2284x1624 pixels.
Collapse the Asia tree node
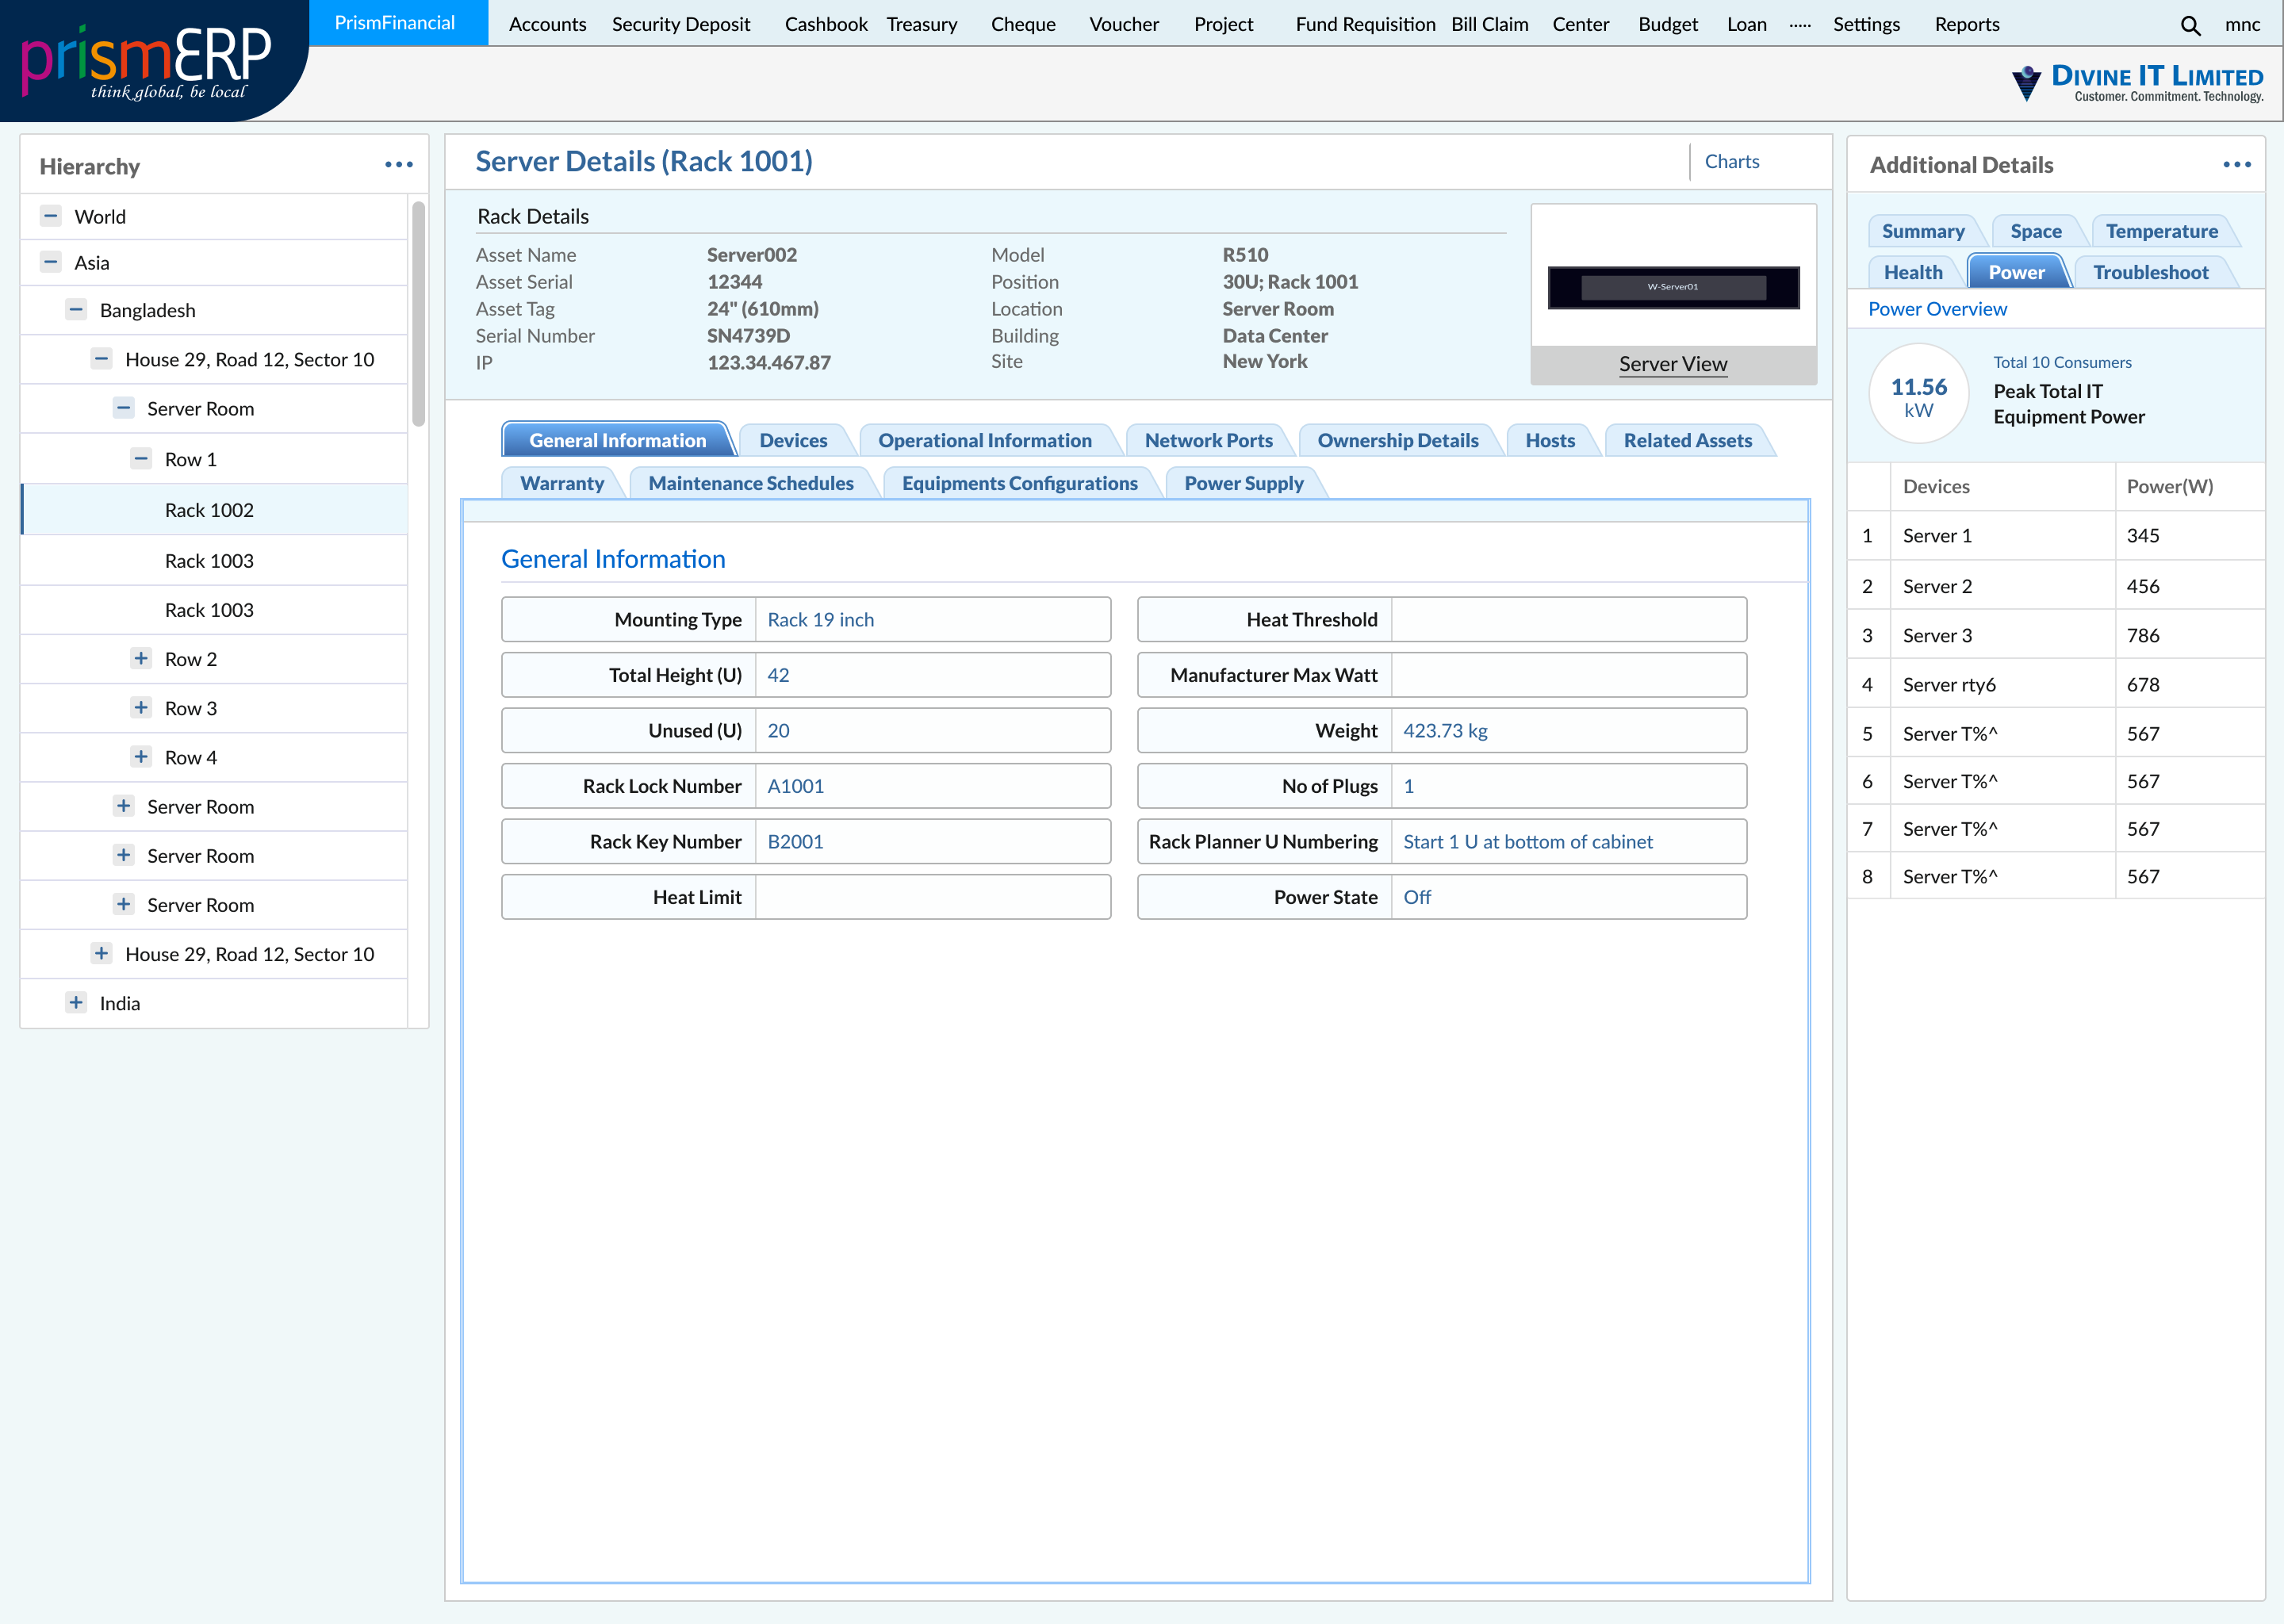pos(50,262)
